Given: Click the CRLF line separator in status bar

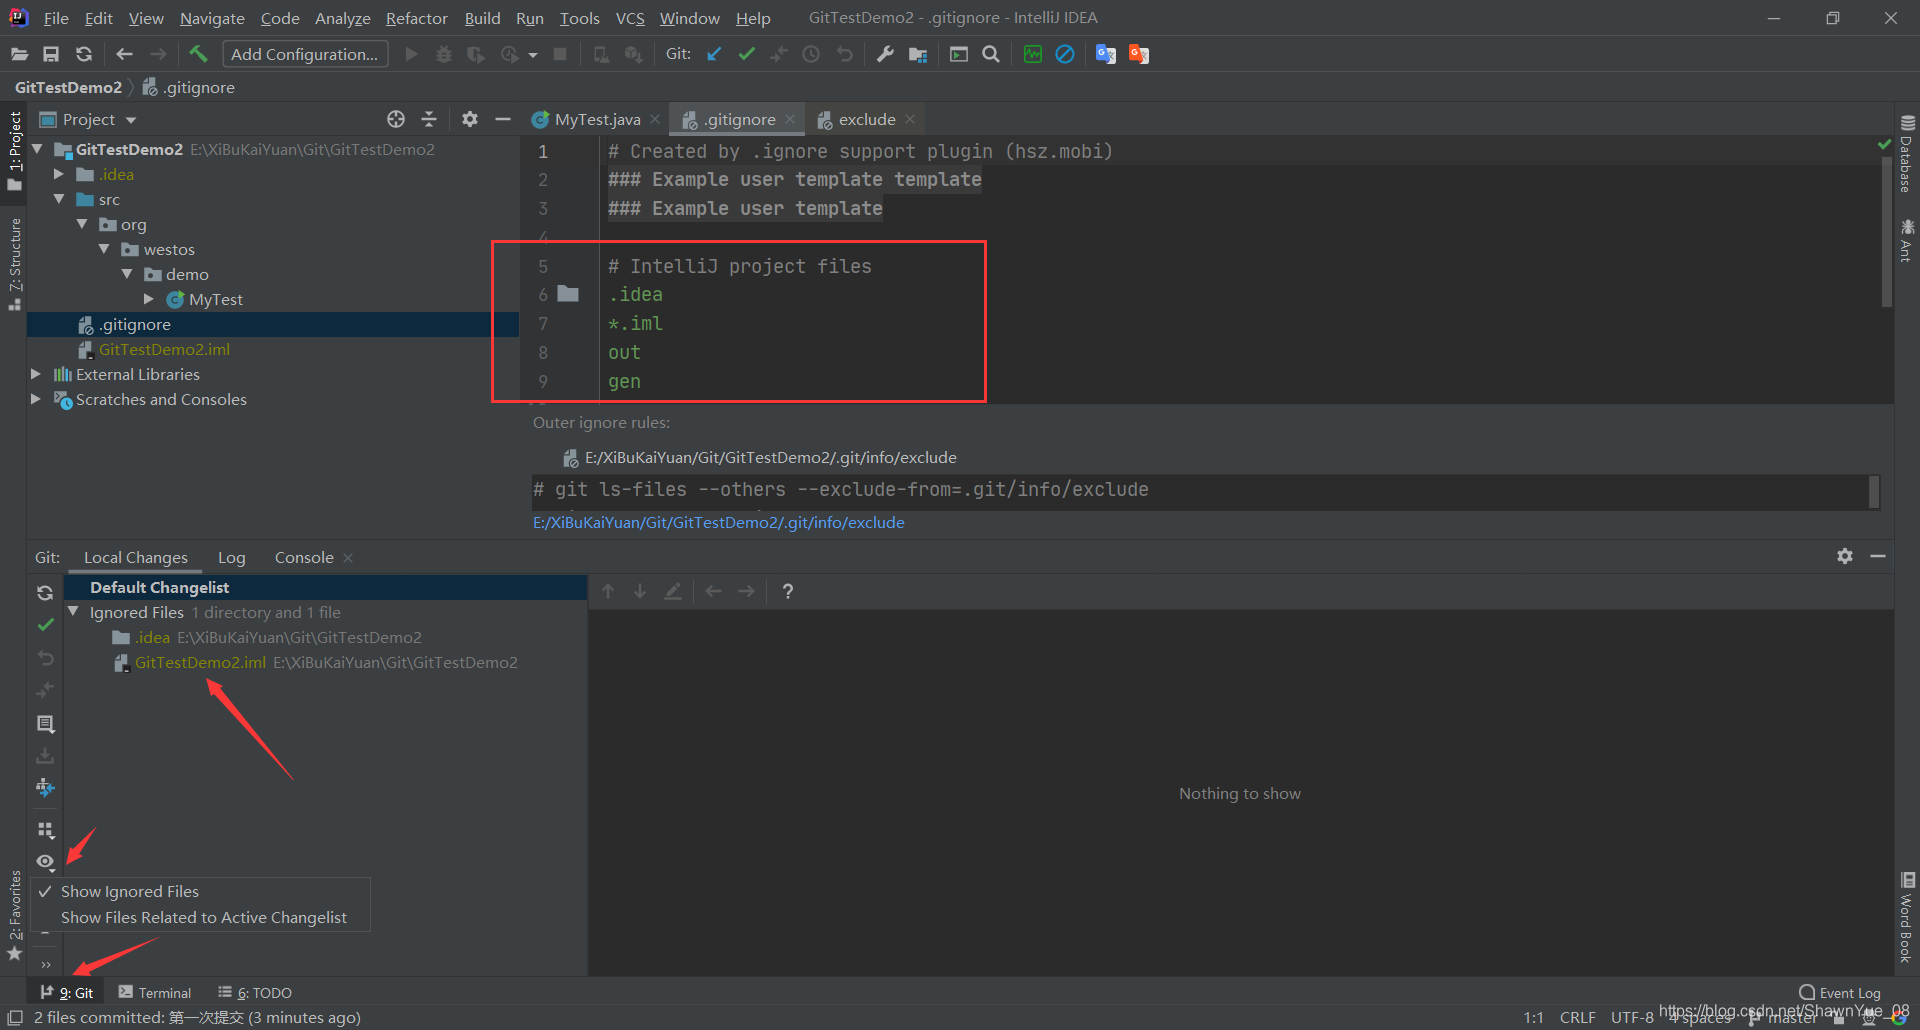Looking at the screenshot, I should coord(1577,1017).
